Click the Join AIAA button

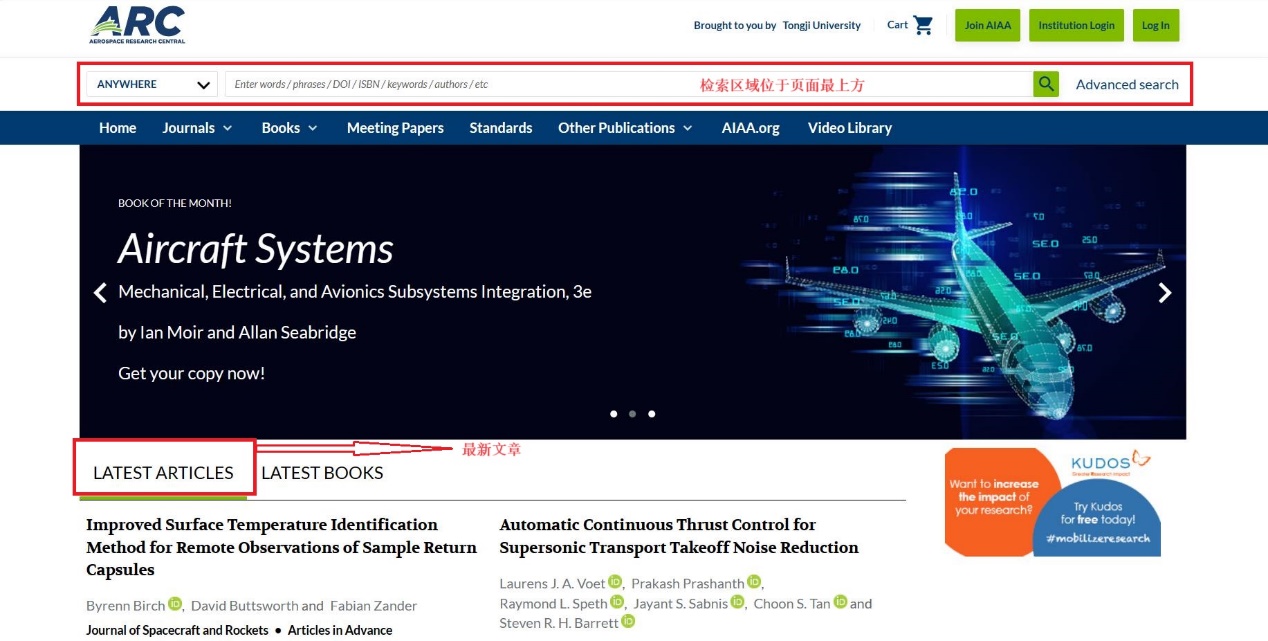pyautogui.click(x=988, y=25)
